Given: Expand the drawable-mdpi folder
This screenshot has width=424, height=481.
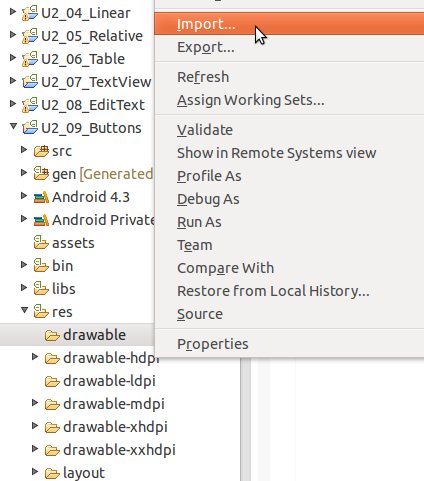Looking at the screenshot, I should point(35,402).
